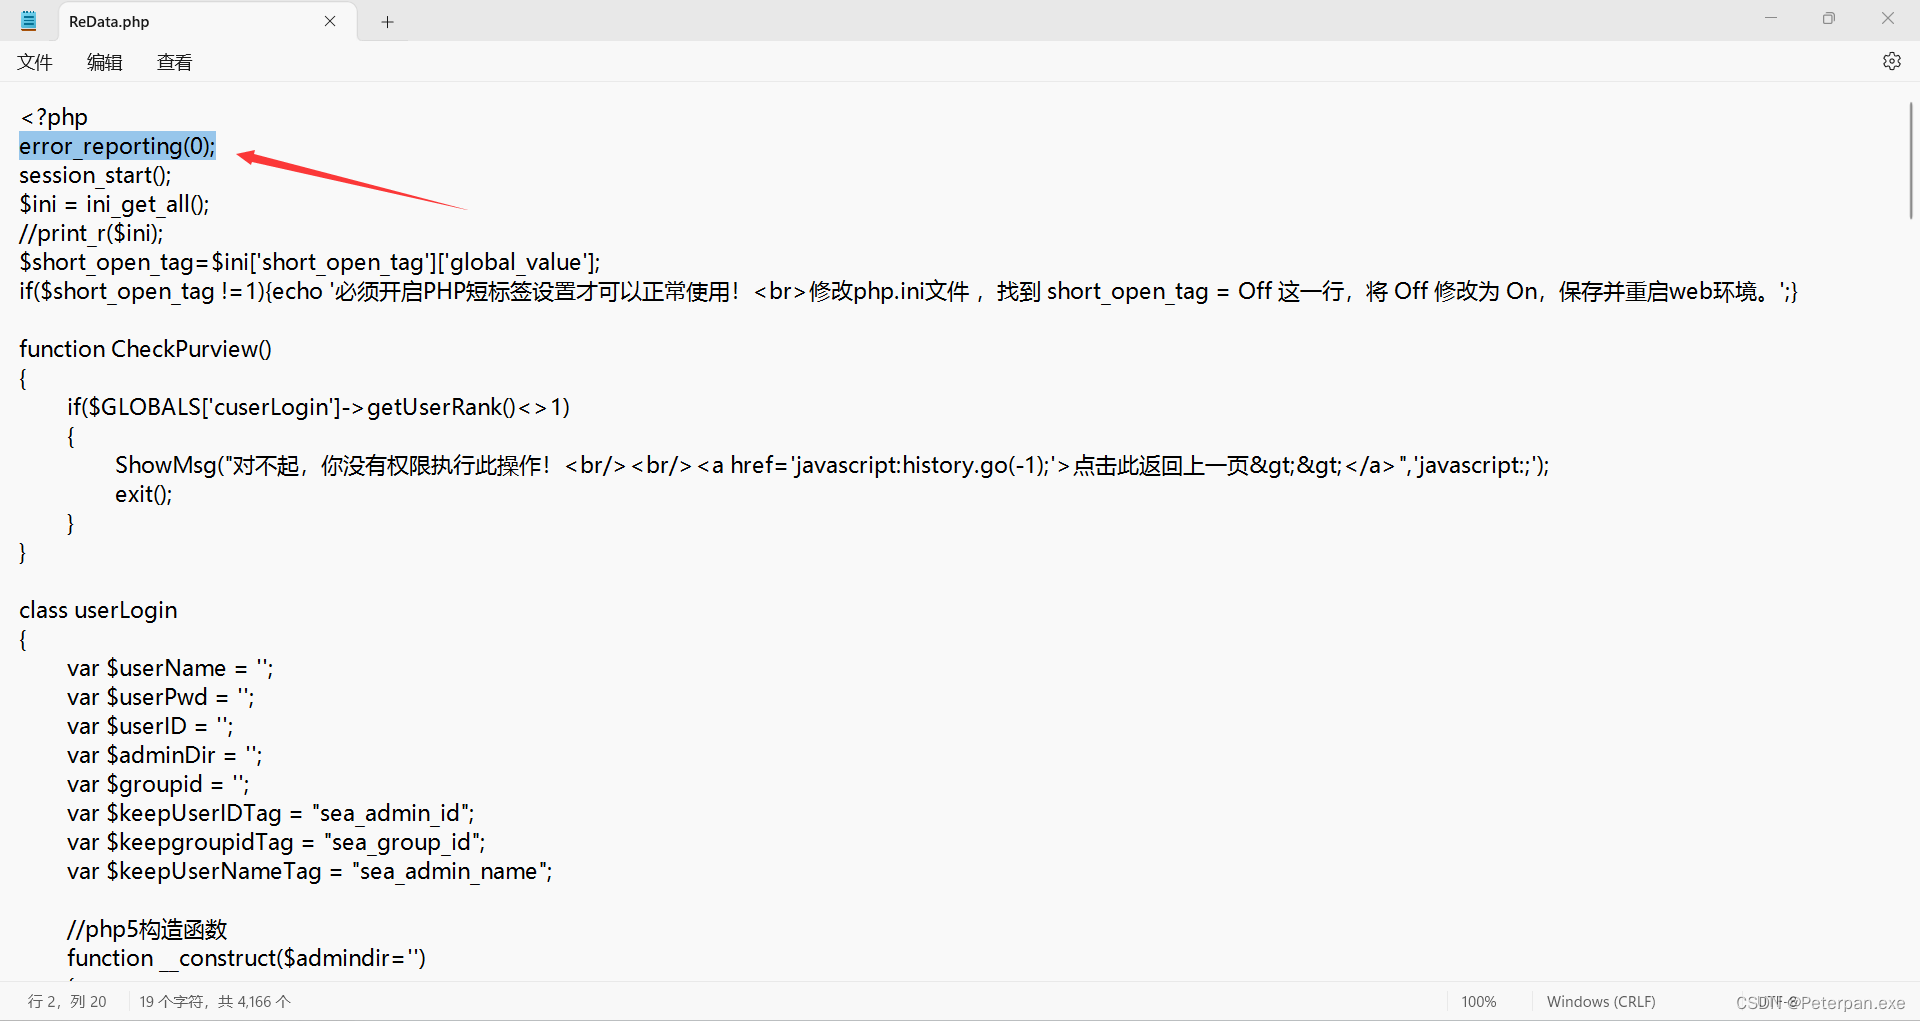1920x1021 pixels.
Task: Add a new tab with plus button
Action: click(x=387, y=22)
